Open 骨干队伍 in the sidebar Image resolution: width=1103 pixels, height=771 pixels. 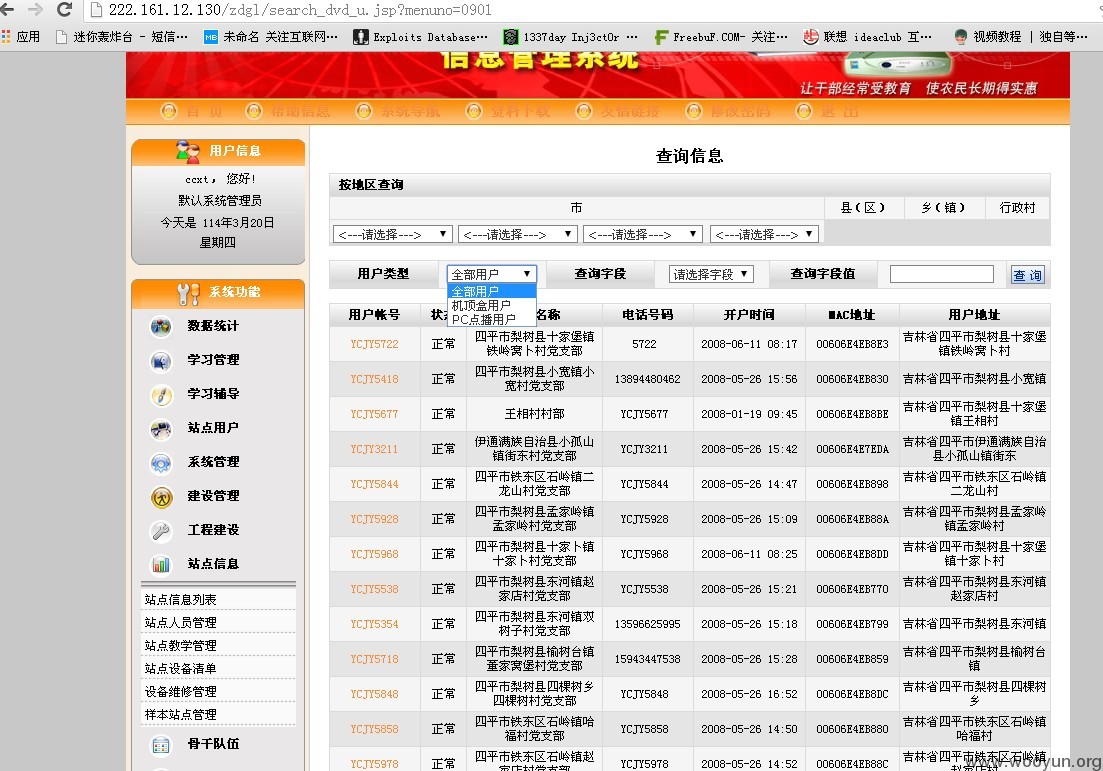(213, 744)
